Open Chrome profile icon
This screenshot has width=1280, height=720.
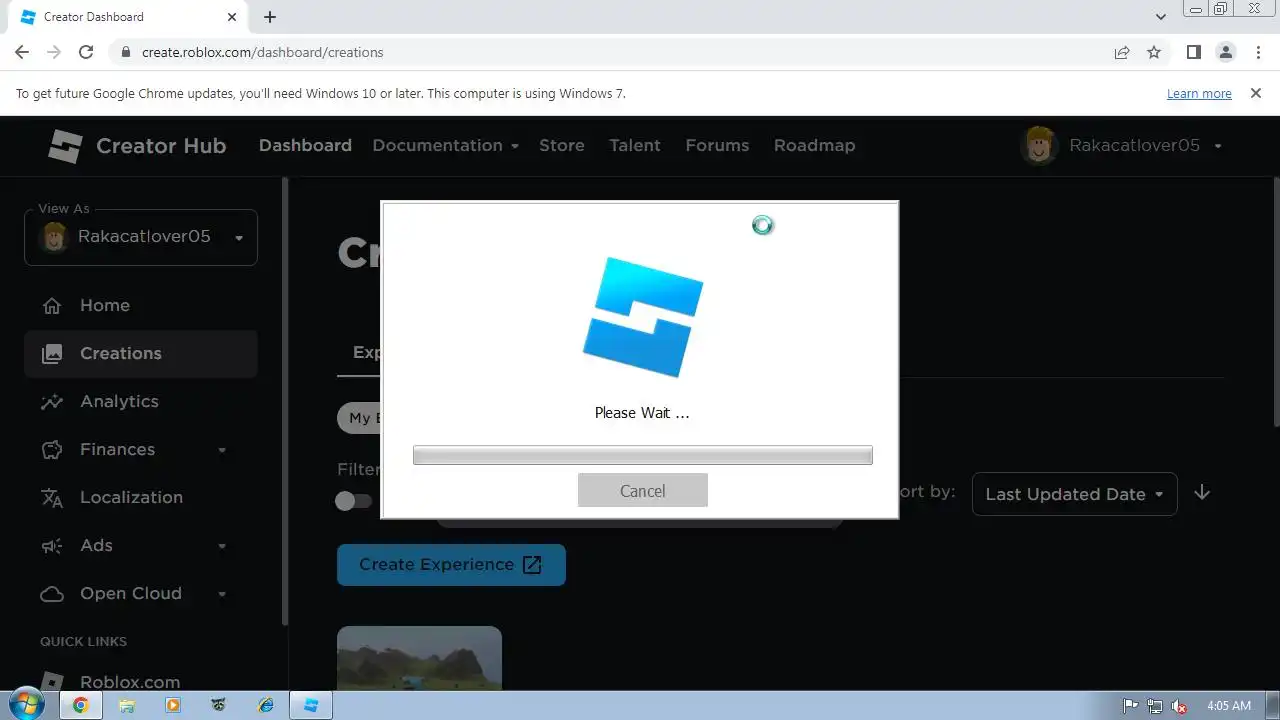1225,52
